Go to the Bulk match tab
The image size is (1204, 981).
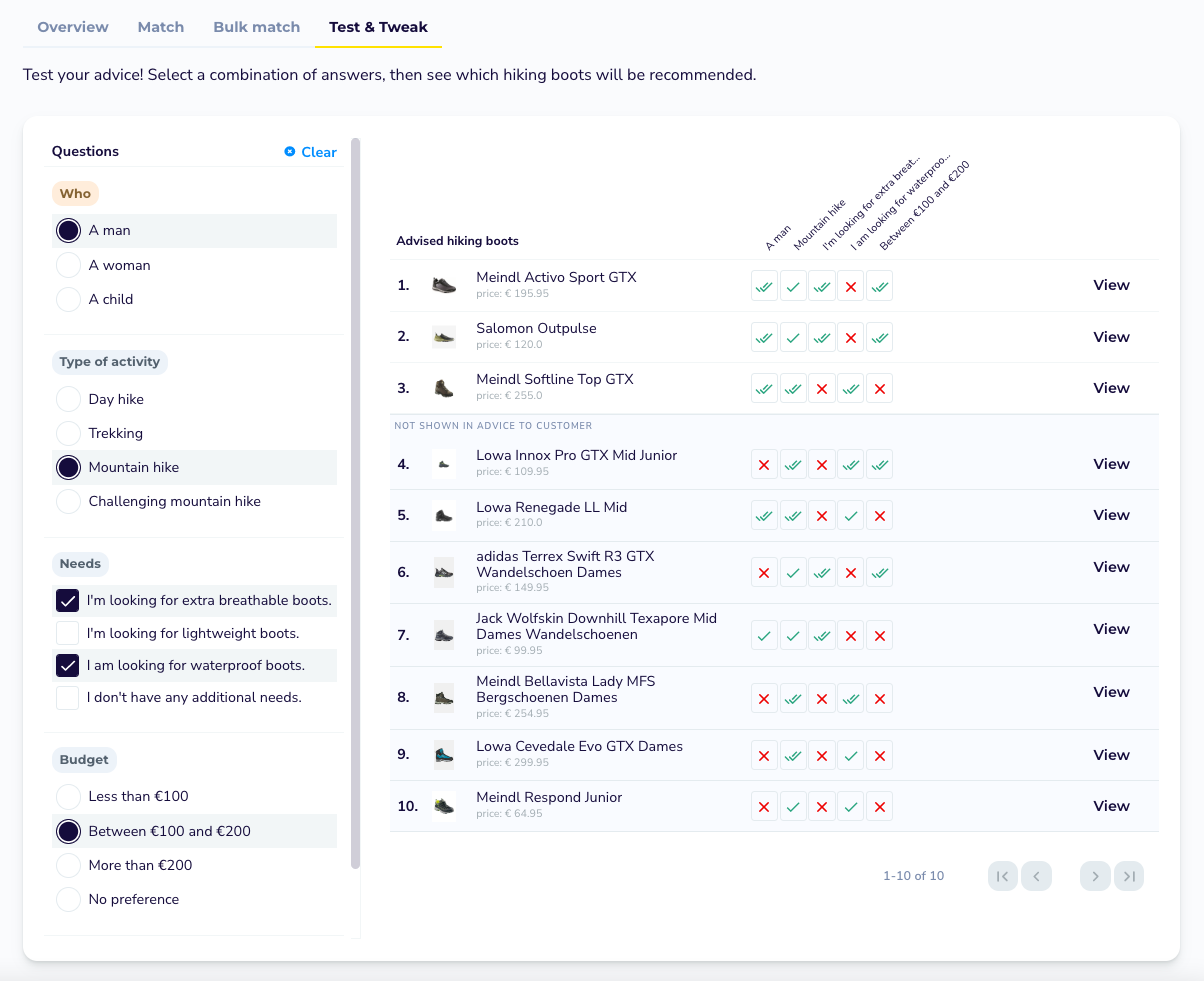tap(257, 27)
